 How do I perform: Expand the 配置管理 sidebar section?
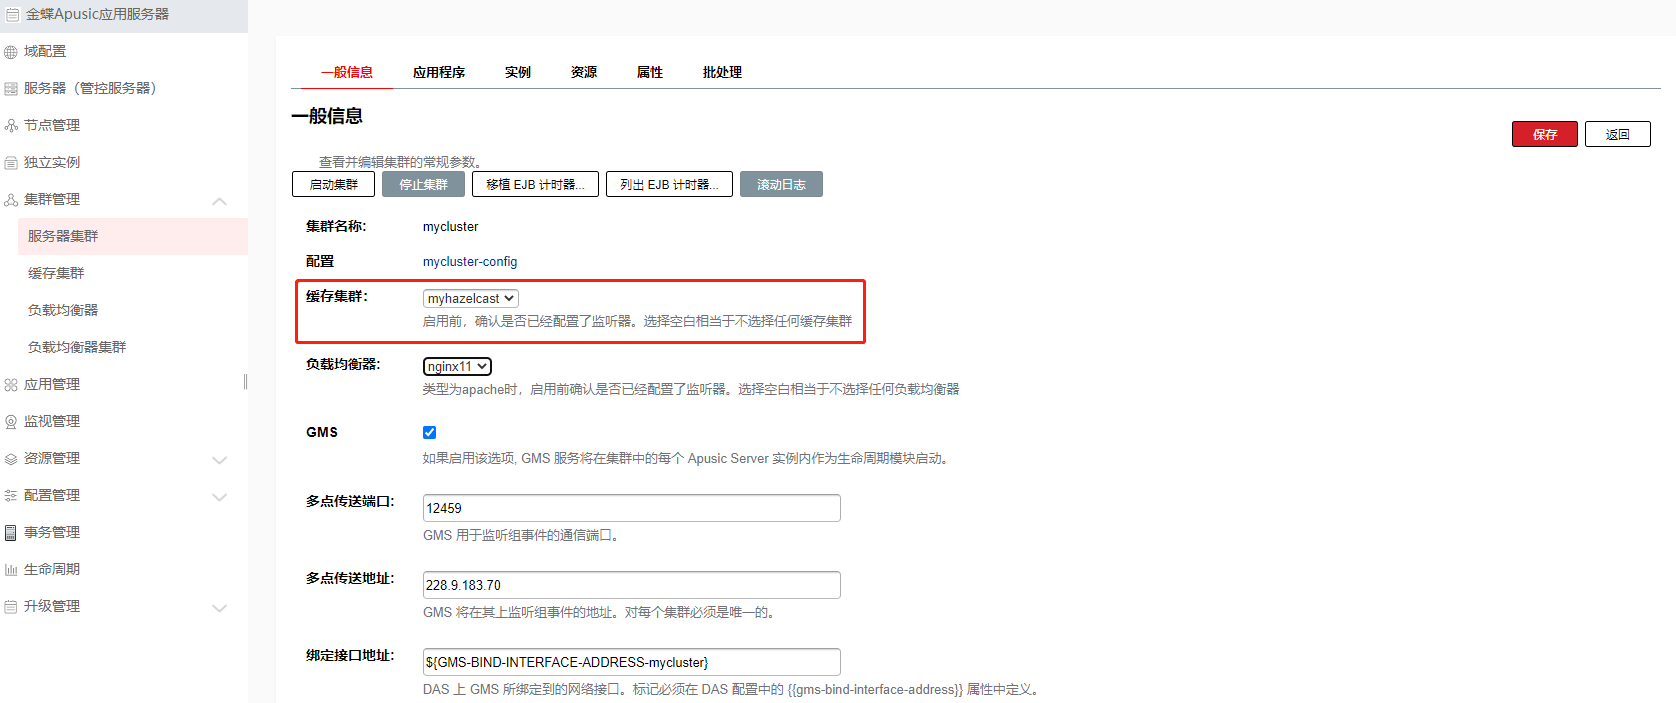click(x=220, y=497)
